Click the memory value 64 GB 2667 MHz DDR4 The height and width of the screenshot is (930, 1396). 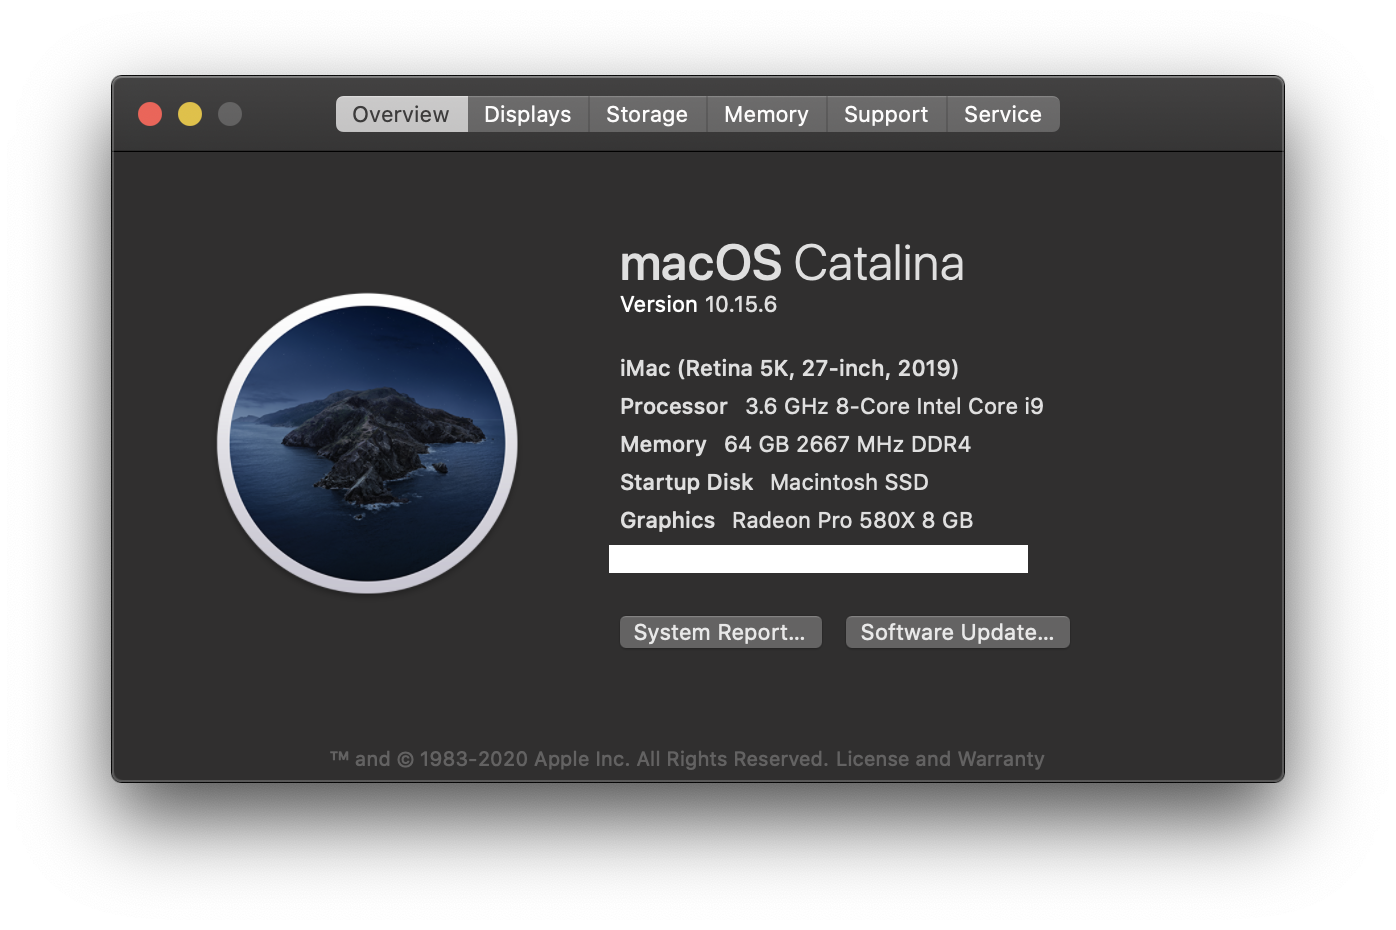click(847, 444)
